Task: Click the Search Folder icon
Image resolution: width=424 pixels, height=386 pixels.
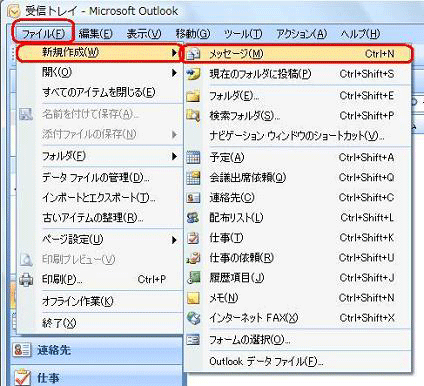Action: (193, 116)
